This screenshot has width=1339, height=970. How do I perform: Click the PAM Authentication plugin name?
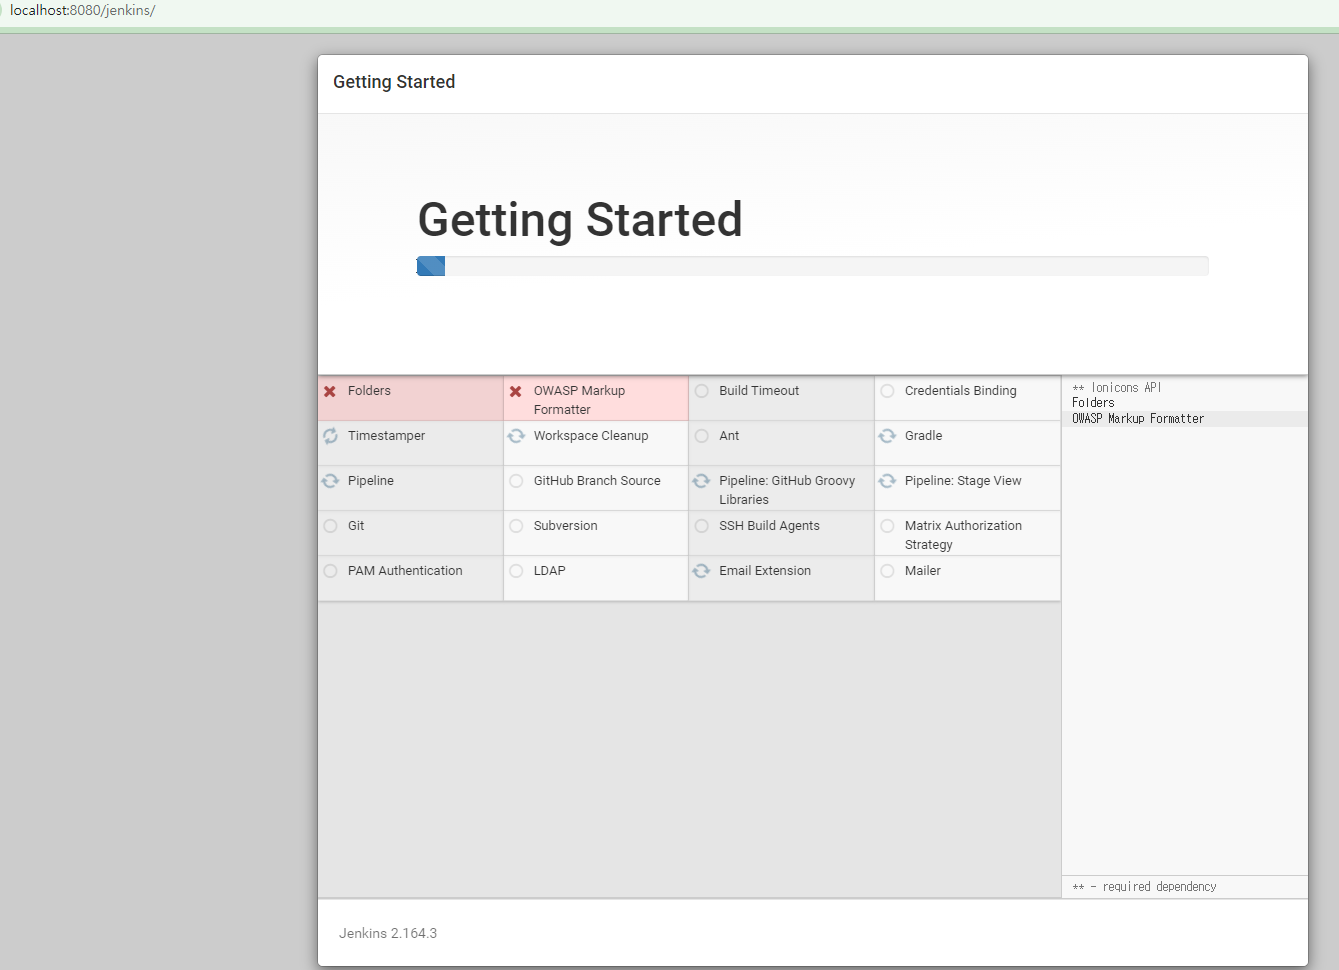tap(405, 571)
